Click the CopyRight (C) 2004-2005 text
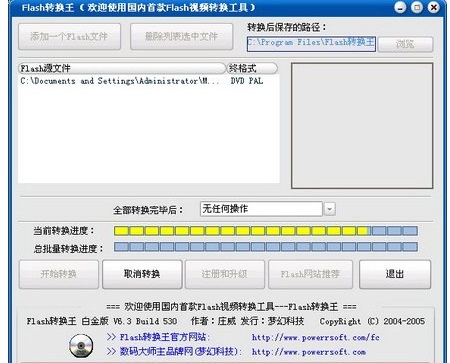This screenshot has width=450, height=363. [372, 321]
